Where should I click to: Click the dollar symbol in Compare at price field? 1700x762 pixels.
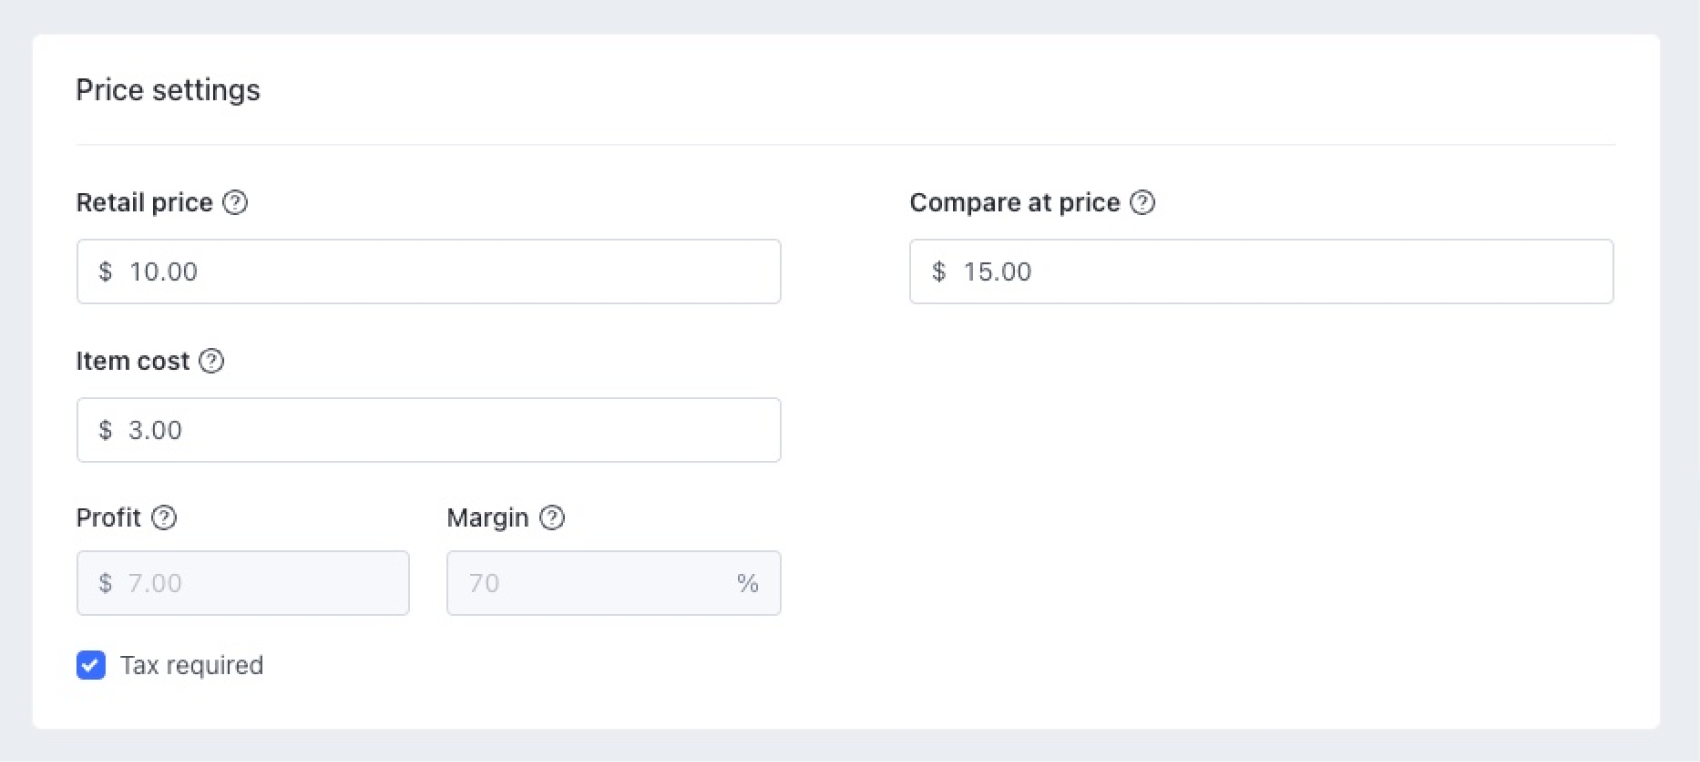point(938,272)
